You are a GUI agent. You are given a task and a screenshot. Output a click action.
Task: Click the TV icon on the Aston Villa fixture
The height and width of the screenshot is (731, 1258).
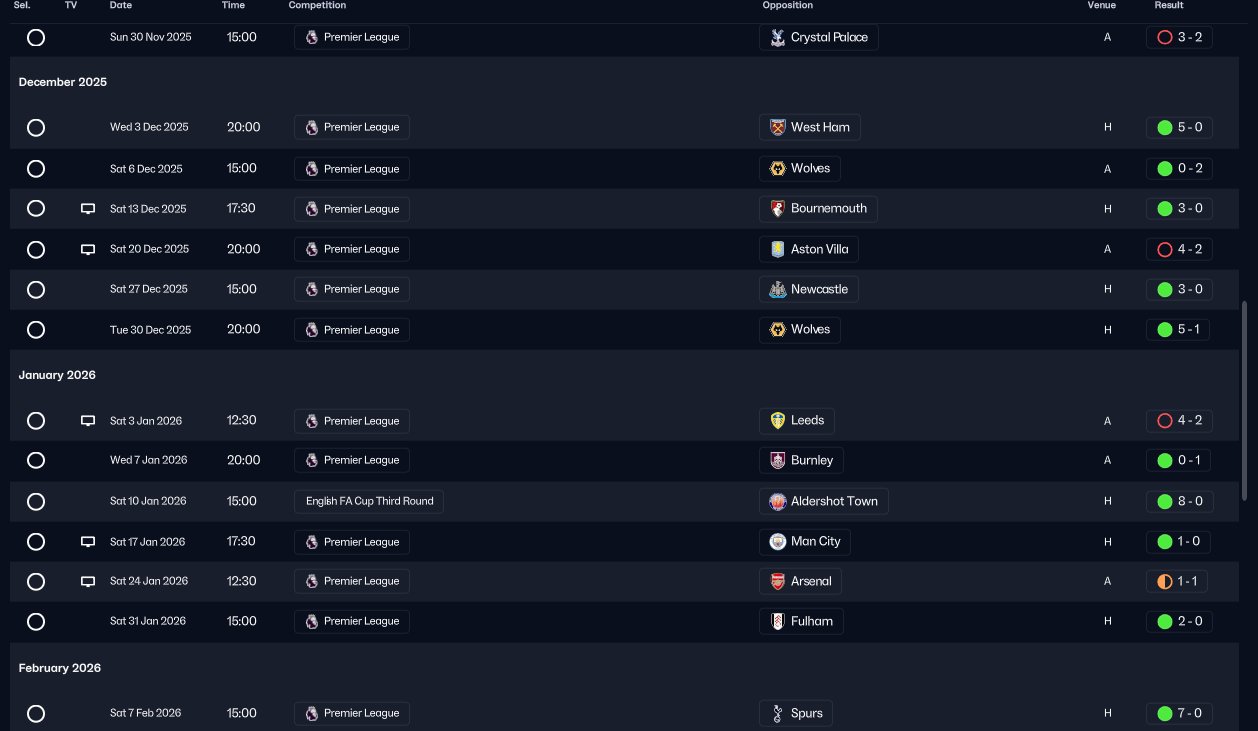[x=88, y=249]
